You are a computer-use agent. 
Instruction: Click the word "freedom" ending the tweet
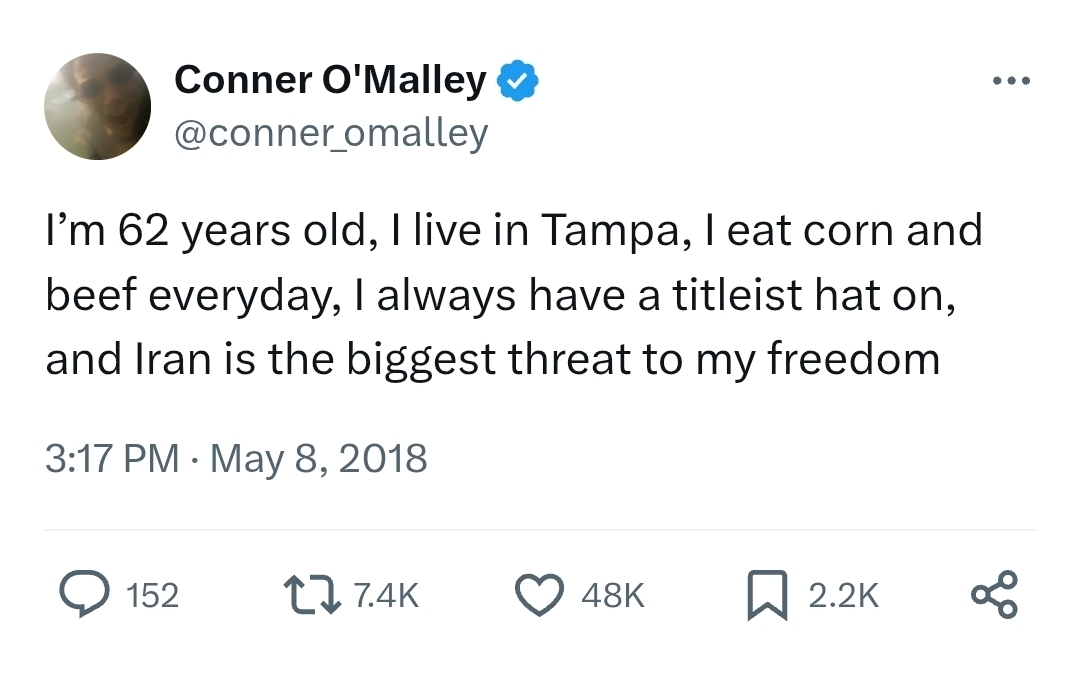pyautogui.click(x=853, y=359)
